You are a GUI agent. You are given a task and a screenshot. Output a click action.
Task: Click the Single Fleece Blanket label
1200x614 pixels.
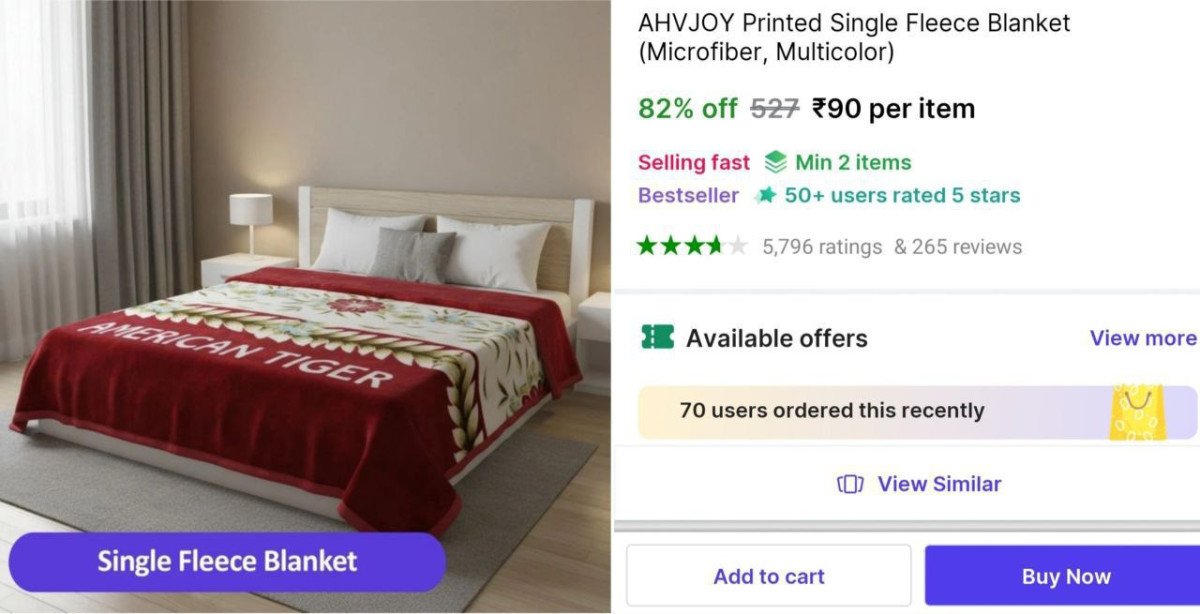coord(227,561)
